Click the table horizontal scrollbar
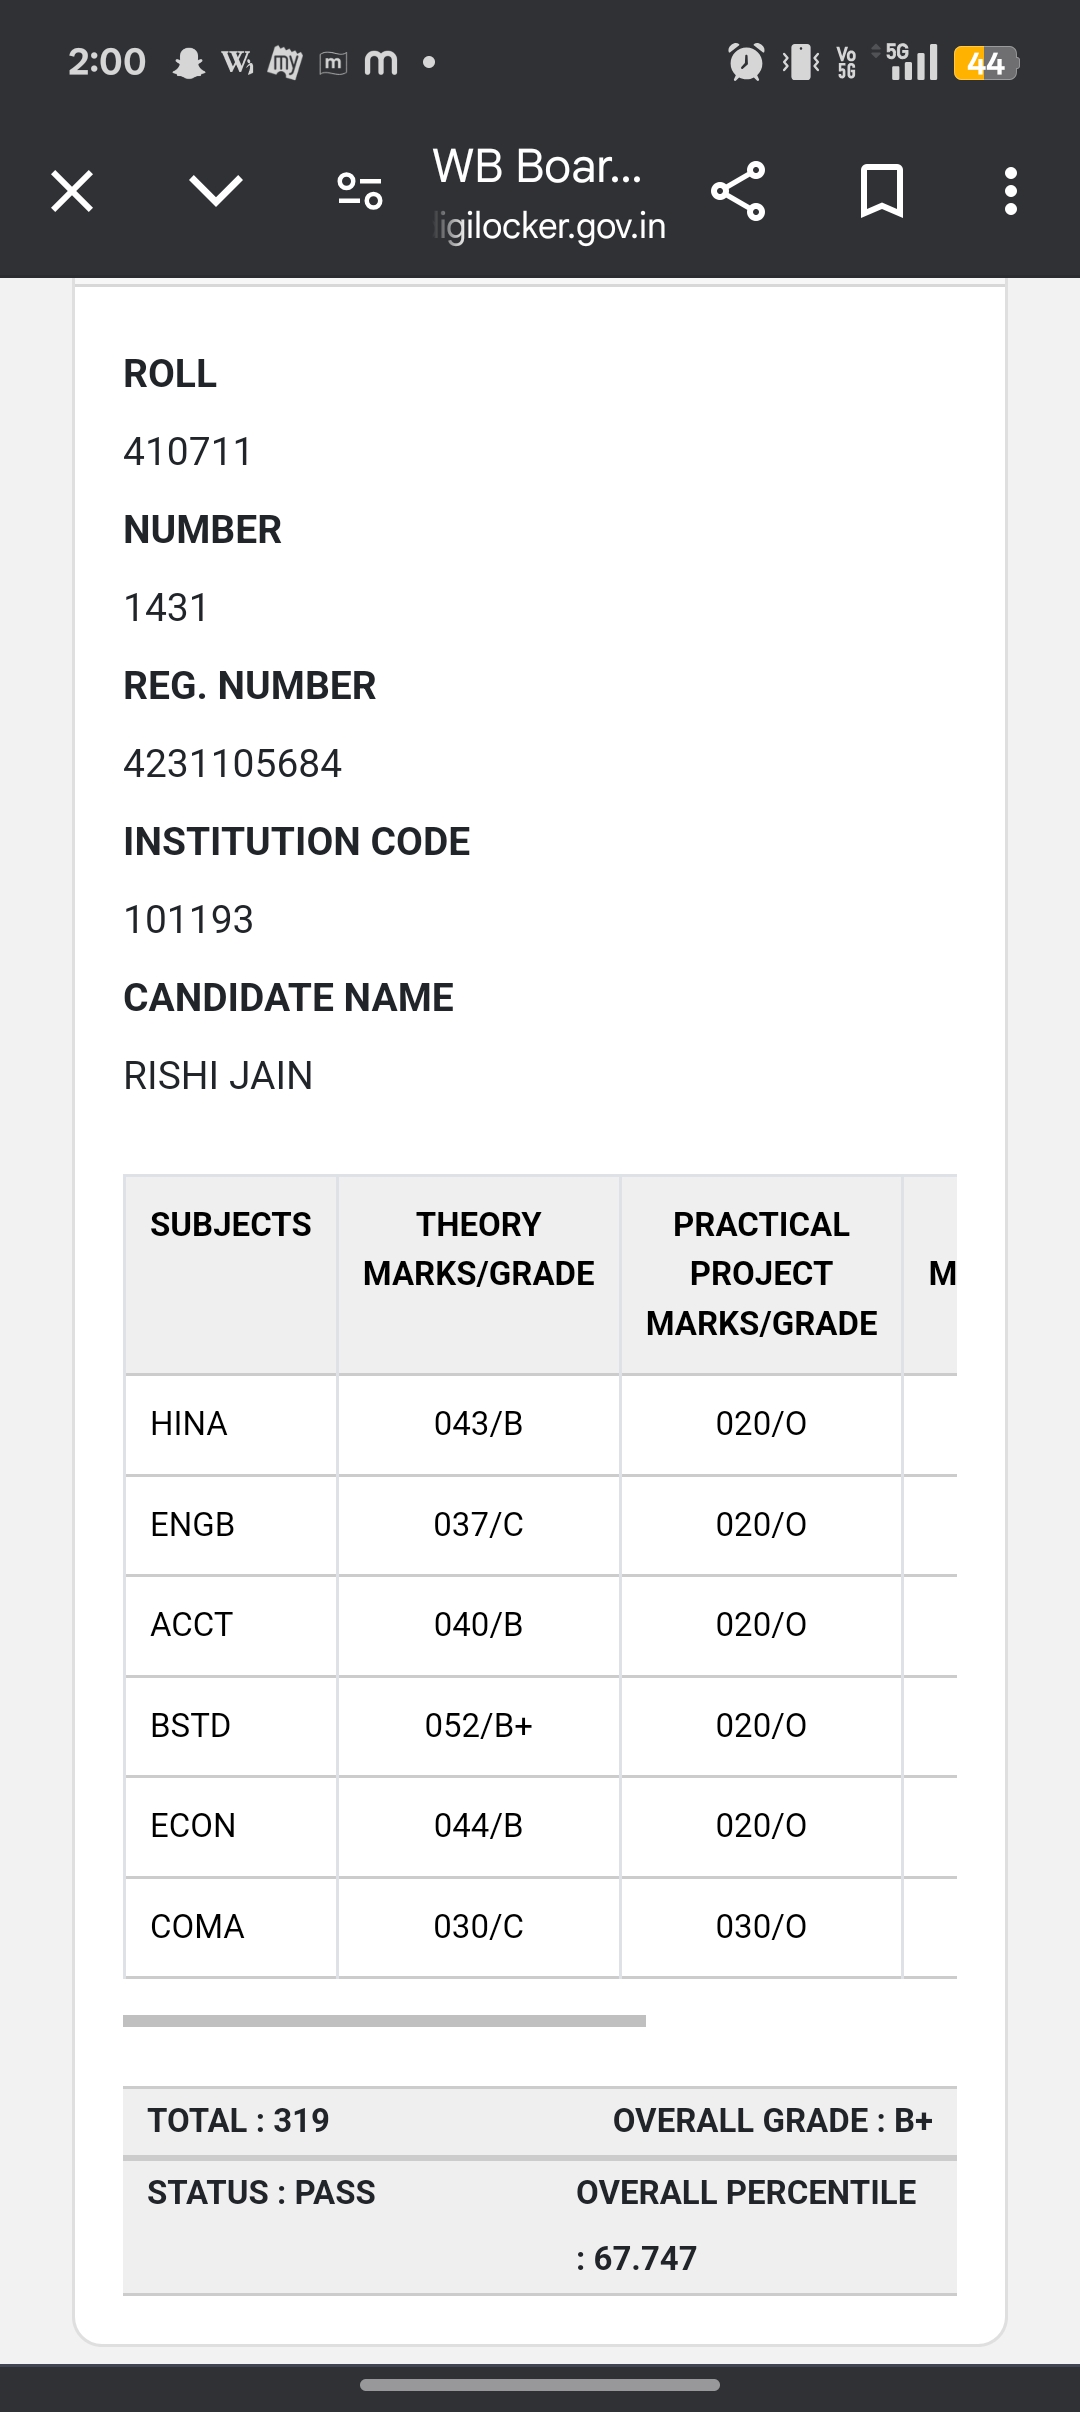 [x=384, y=2021]
